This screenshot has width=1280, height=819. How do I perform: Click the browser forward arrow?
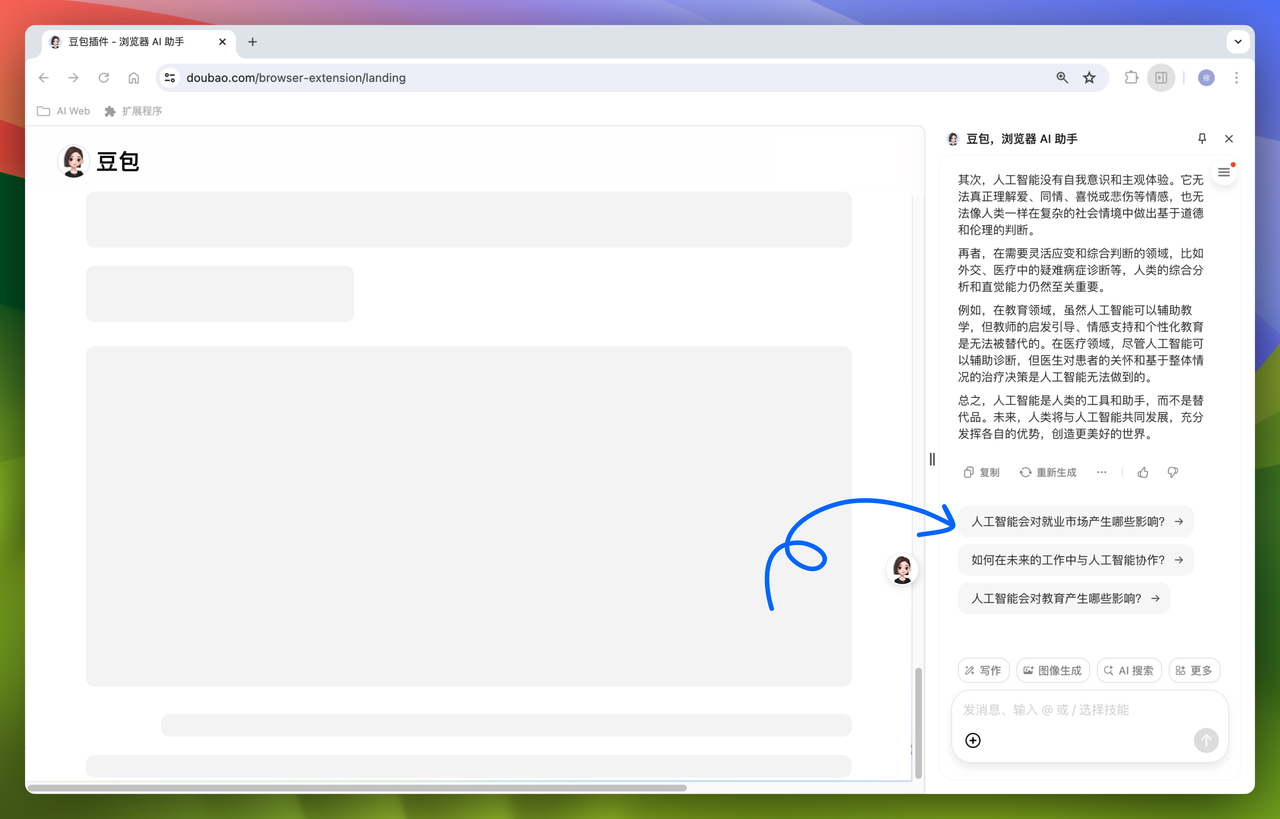74,78
